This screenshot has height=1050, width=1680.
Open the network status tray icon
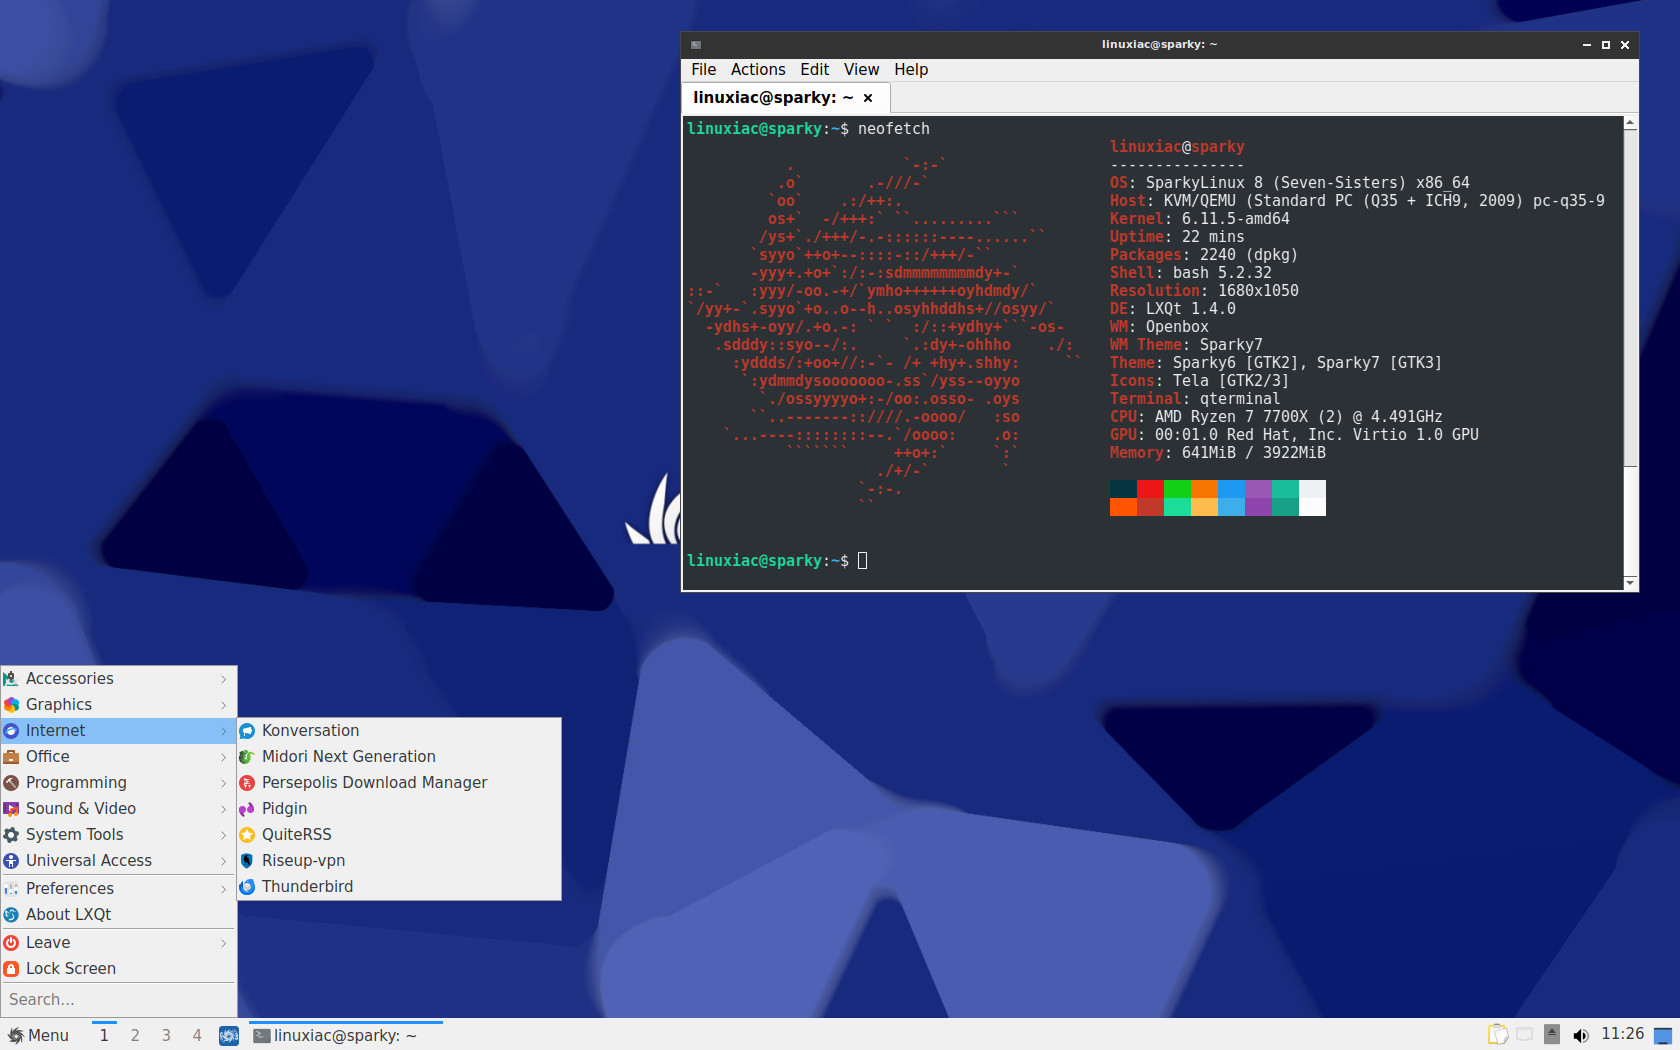click(x=1524, y=1035)
